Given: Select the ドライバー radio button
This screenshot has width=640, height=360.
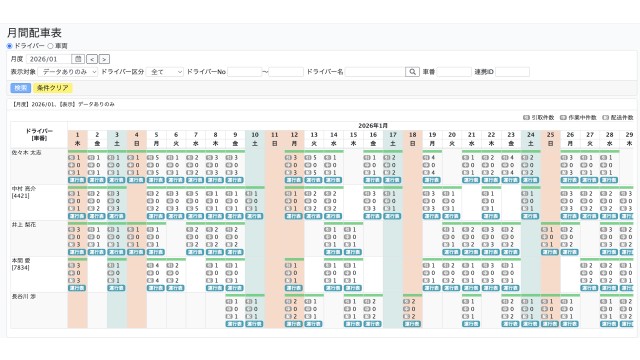Looking at the screenshot, I should point(9,46).
